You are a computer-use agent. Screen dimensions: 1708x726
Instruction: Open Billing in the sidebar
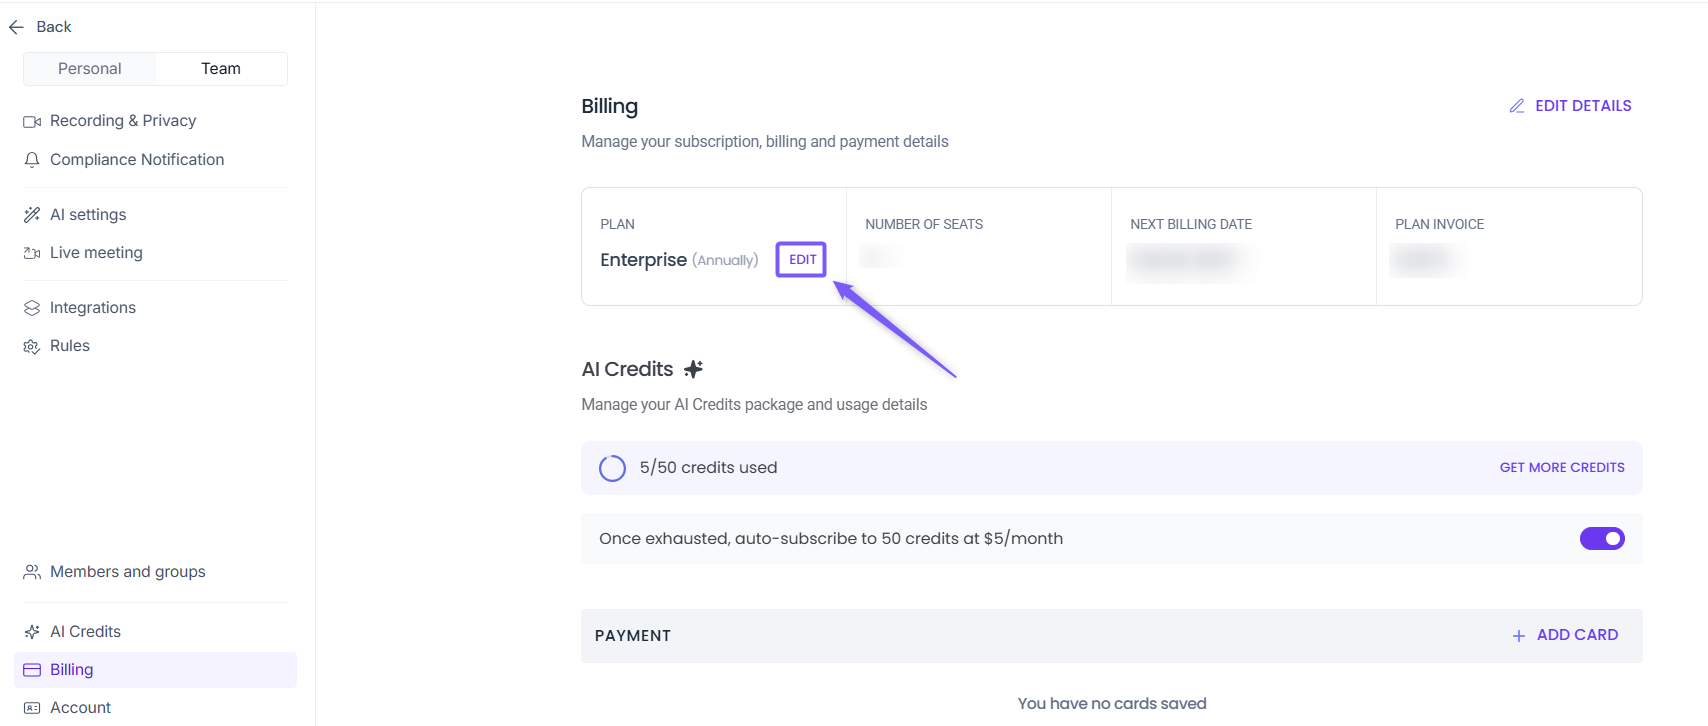[72, 670]
